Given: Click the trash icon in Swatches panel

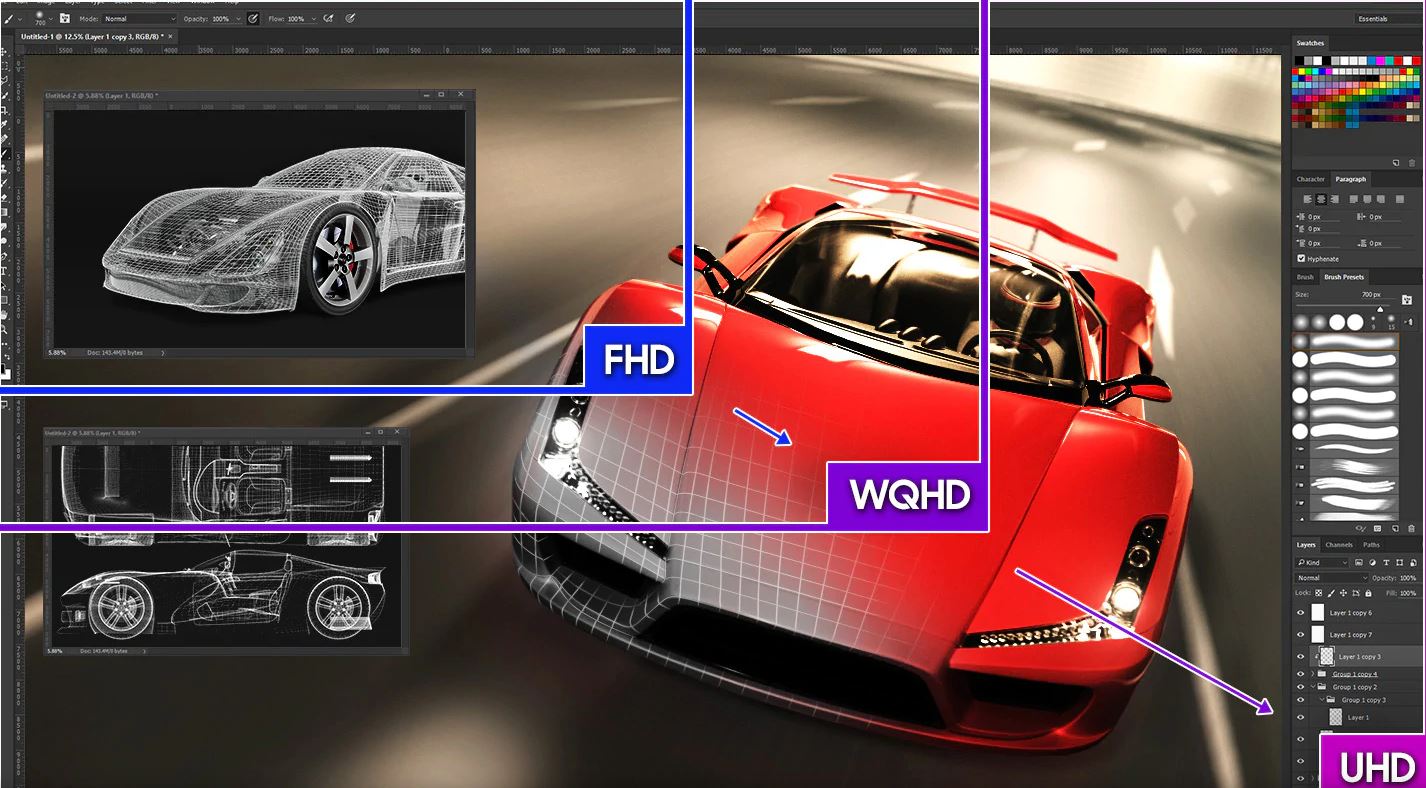Looking at the screenshot, I should [1412, 162].
